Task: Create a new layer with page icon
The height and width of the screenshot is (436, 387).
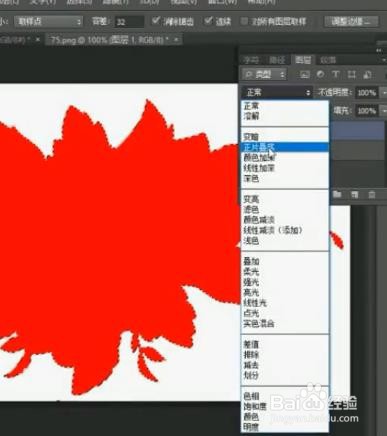Action: 355,194
